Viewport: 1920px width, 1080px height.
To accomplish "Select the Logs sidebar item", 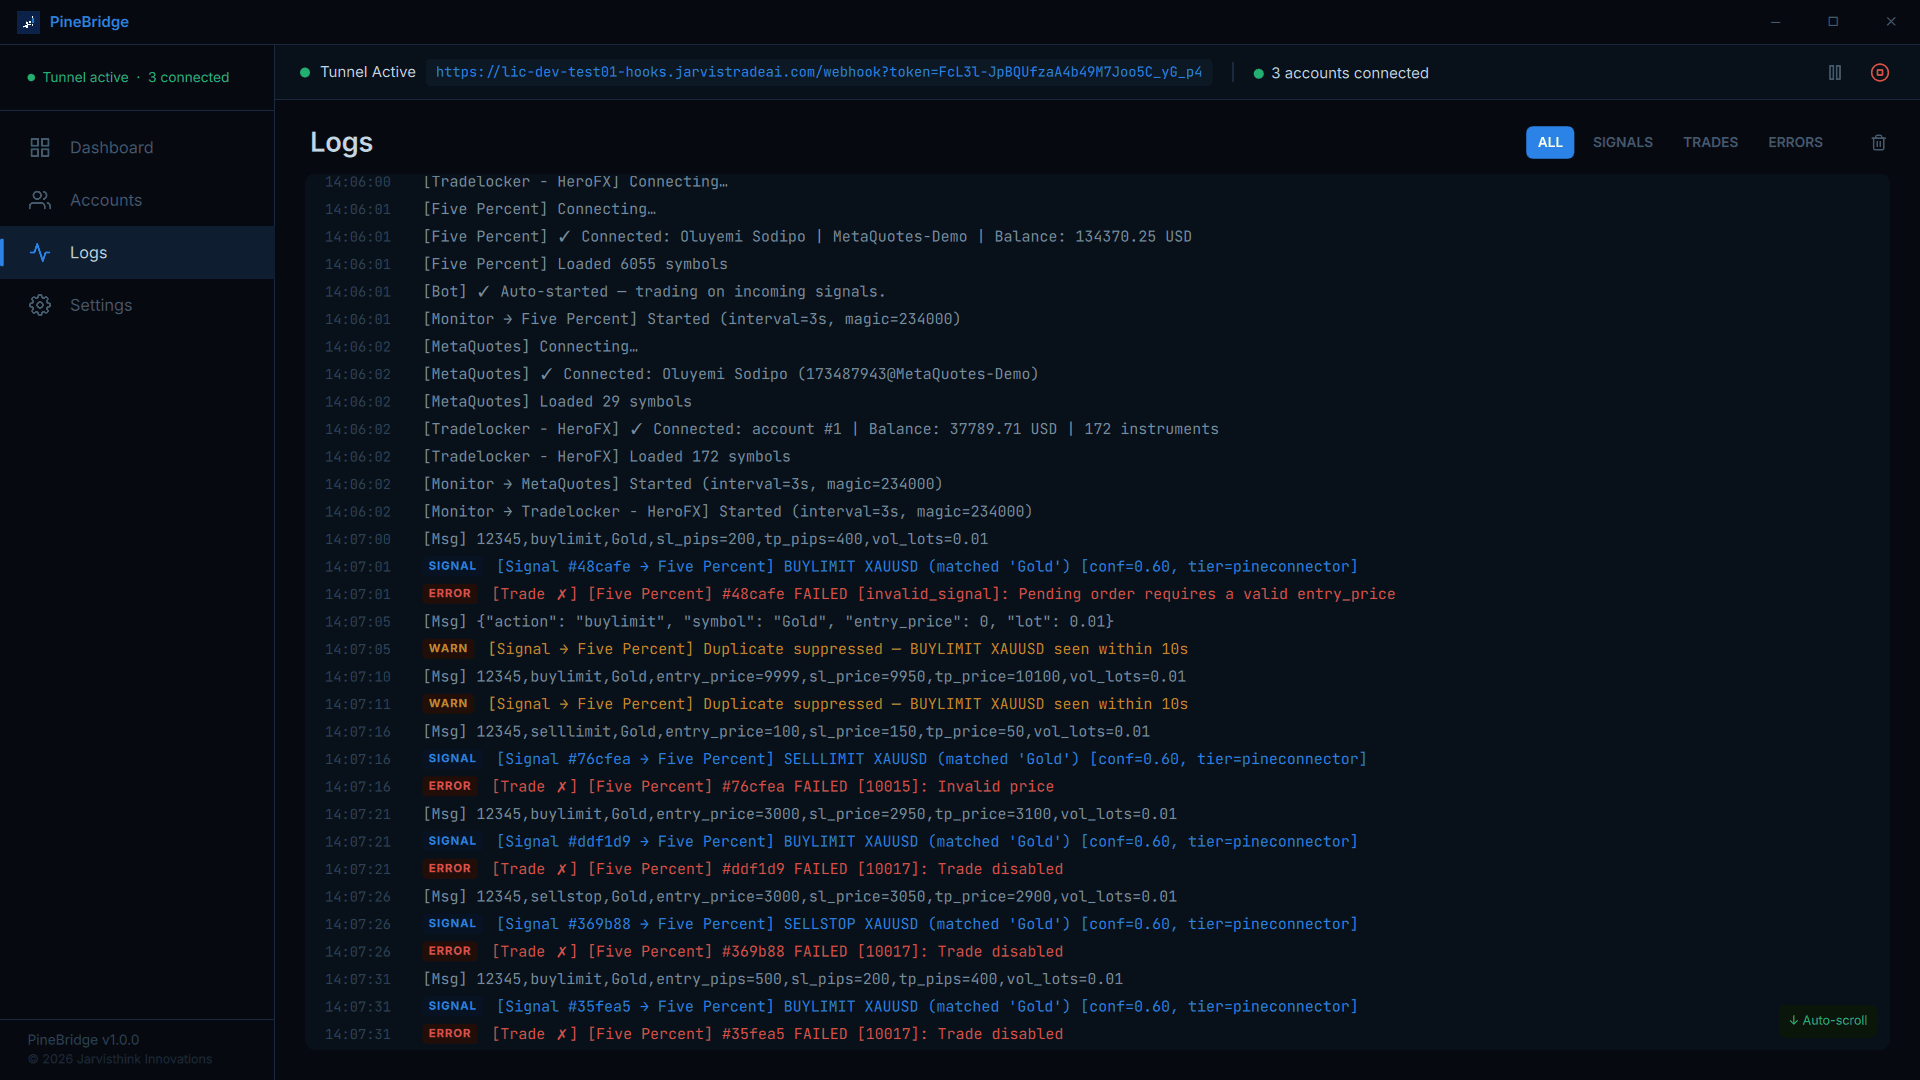I will pos(137,253).
